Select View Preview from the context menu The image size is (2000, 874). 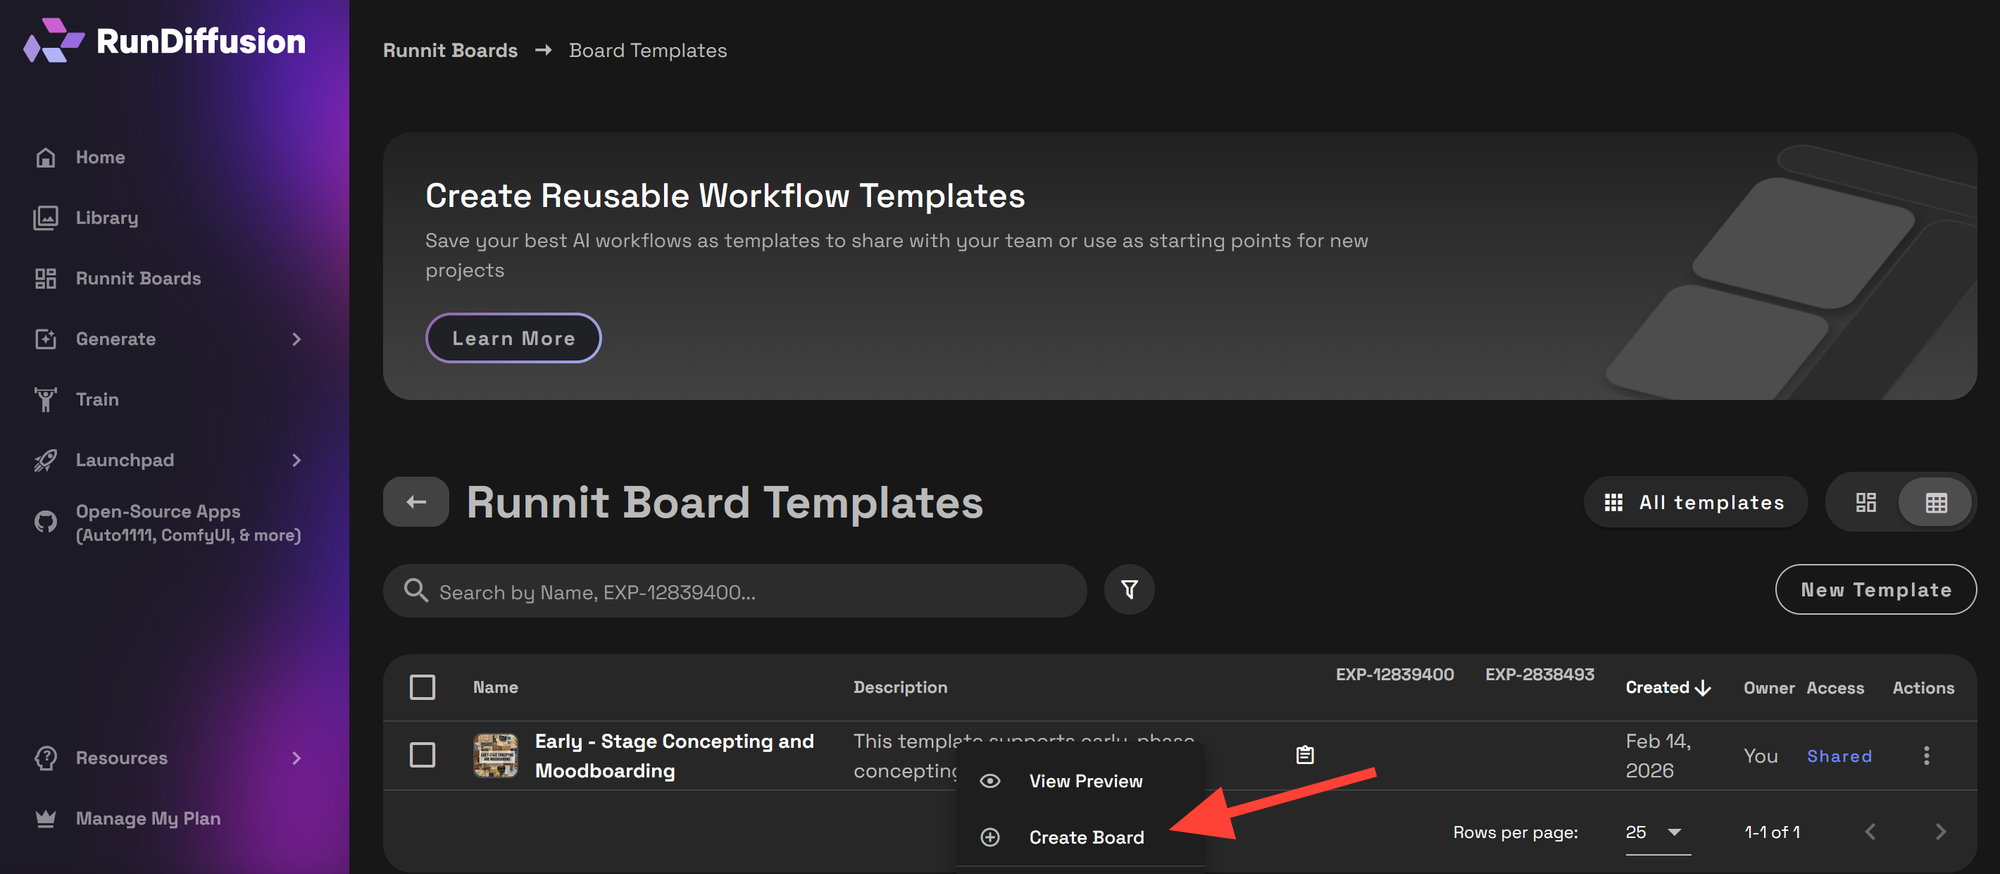coord(1085,781)
